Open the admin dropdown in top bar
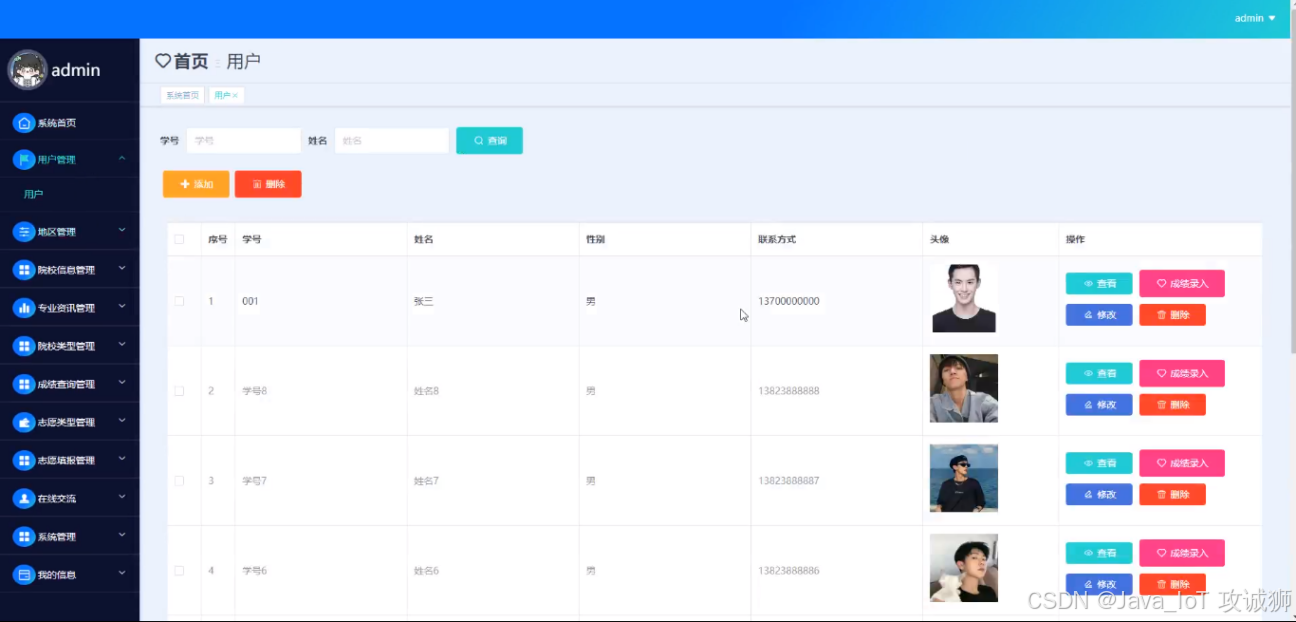 point(1255,18)
